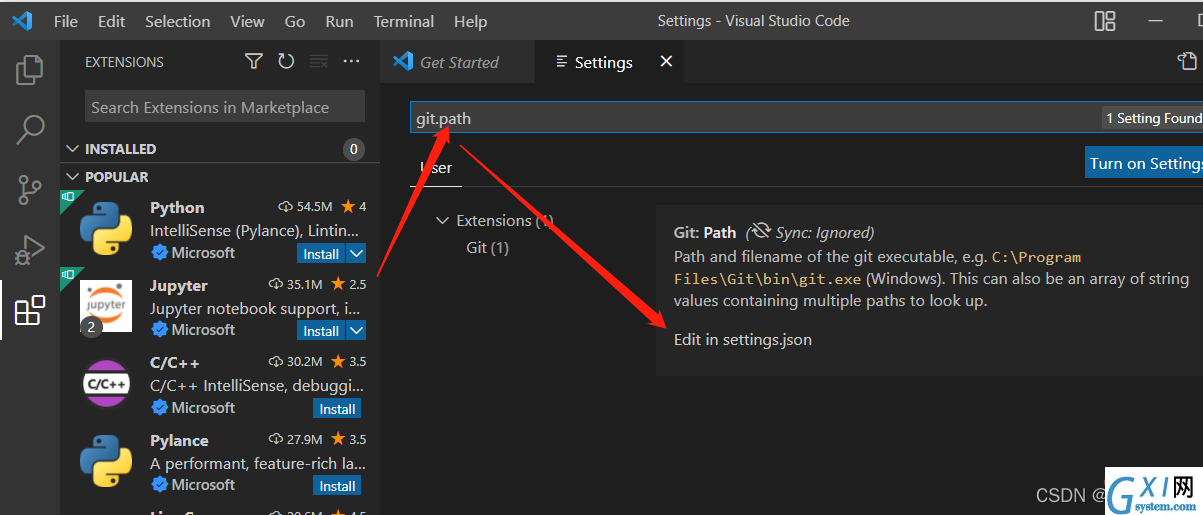Click Edit in settings.json link
Viewport: 1203px width, 515px height.
[x=743, y=339]
